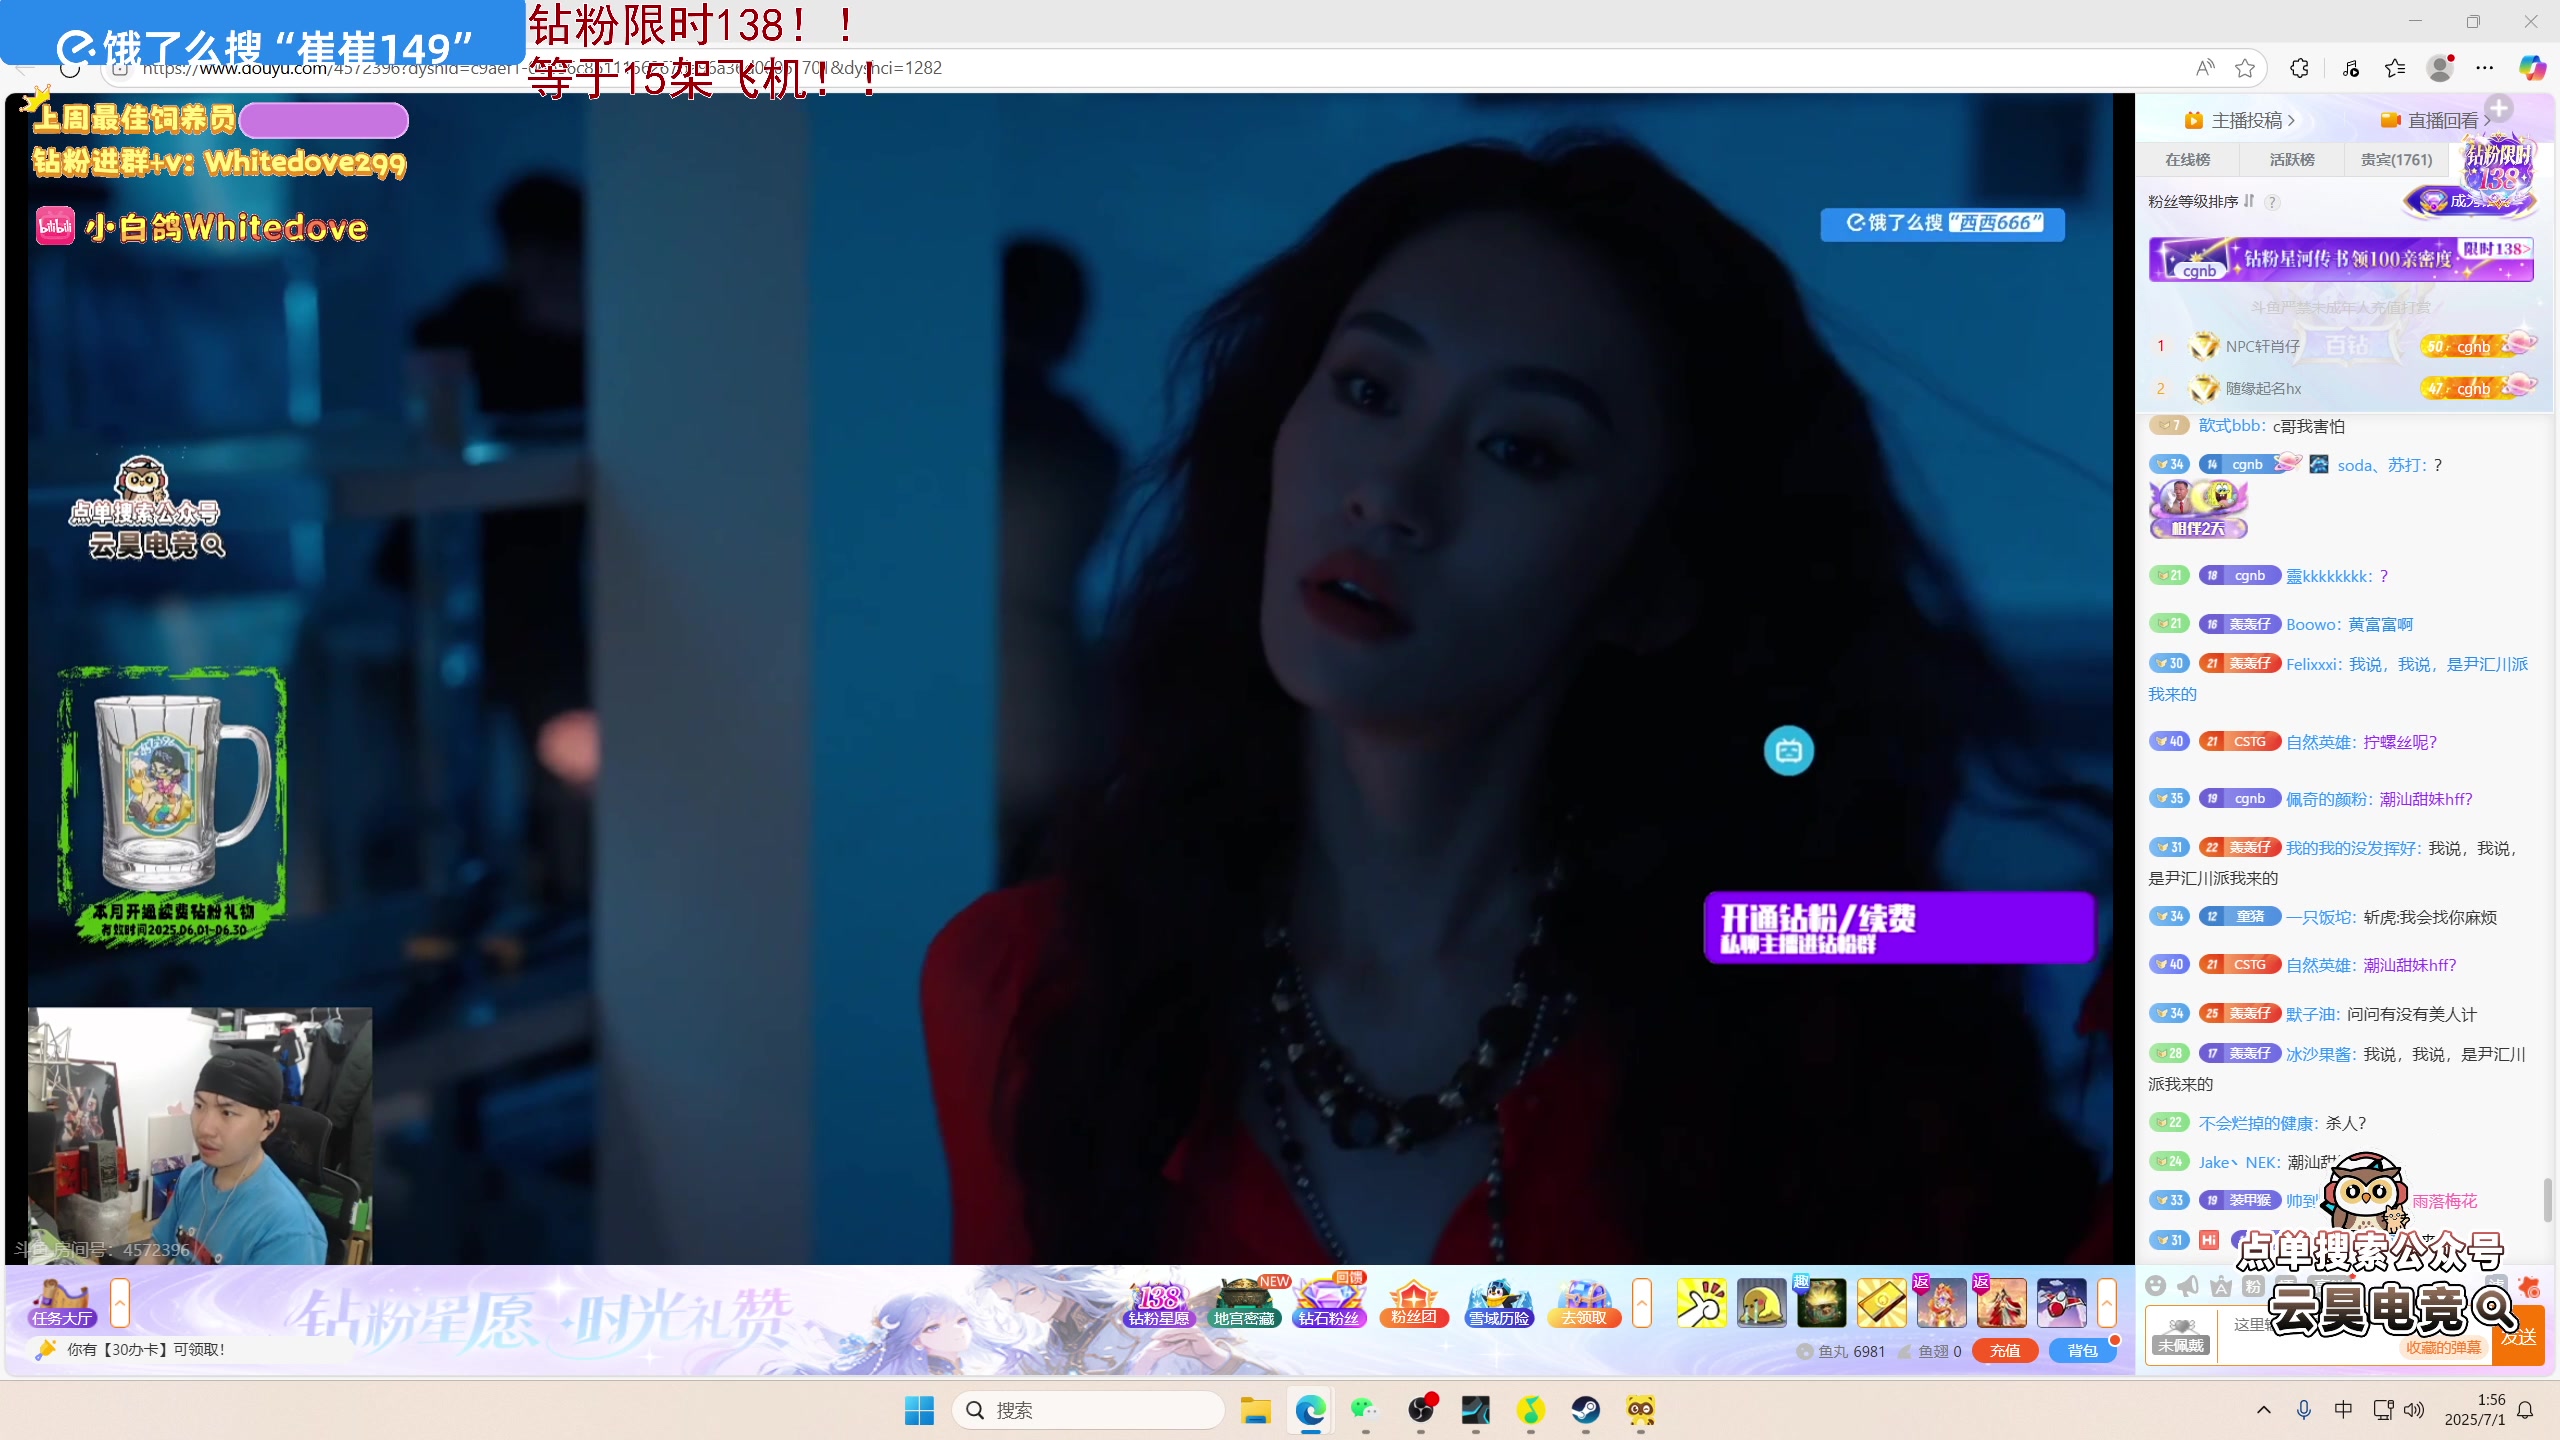Click the browser address bar URL
Image resolution: width=2560 pixels, height=1440 pixels.
[x=541, y=68]
